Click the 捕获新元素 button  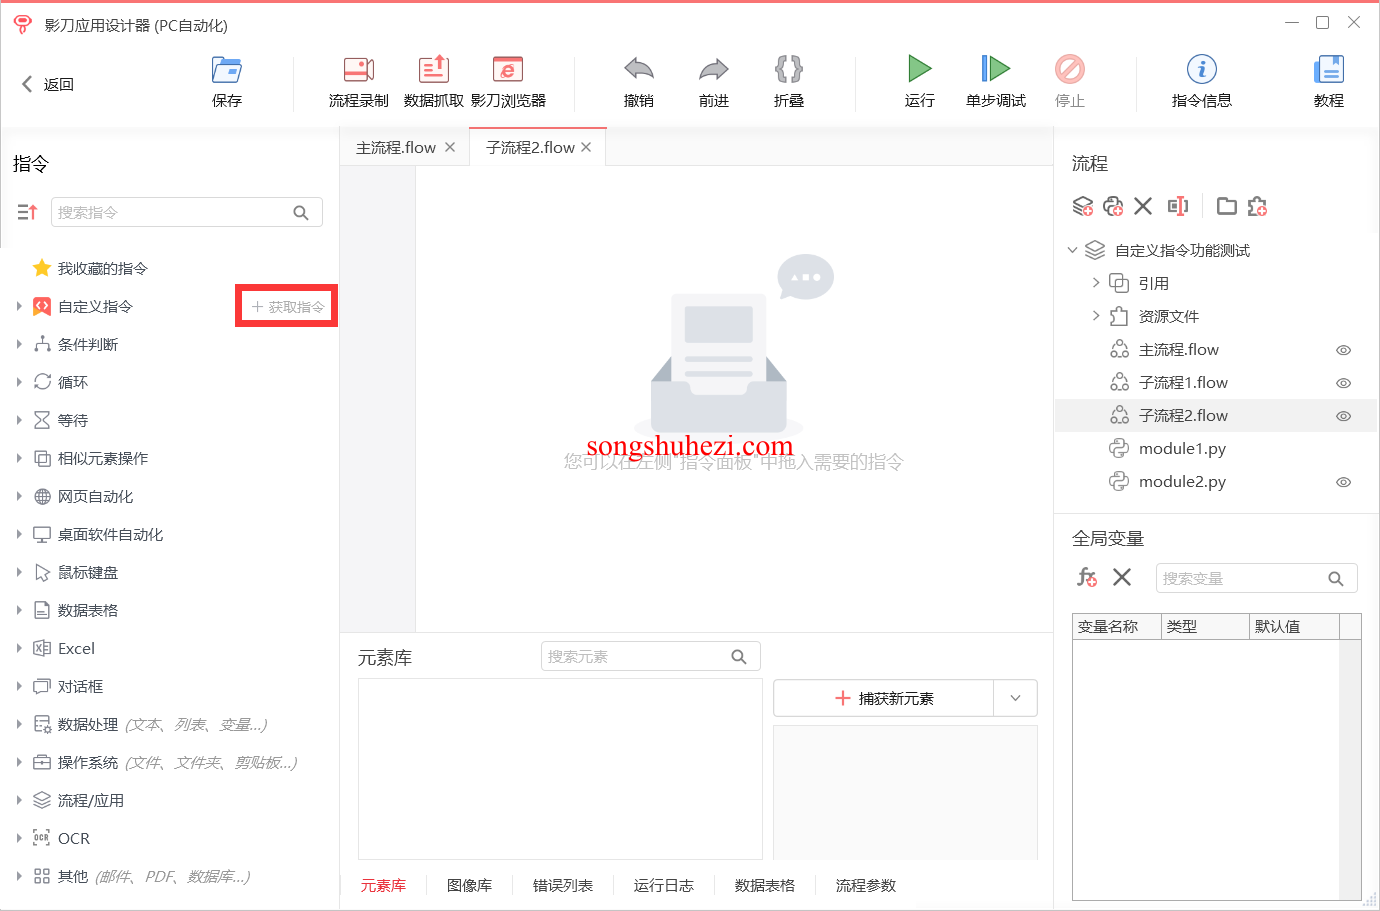click(x=884, y=698)
